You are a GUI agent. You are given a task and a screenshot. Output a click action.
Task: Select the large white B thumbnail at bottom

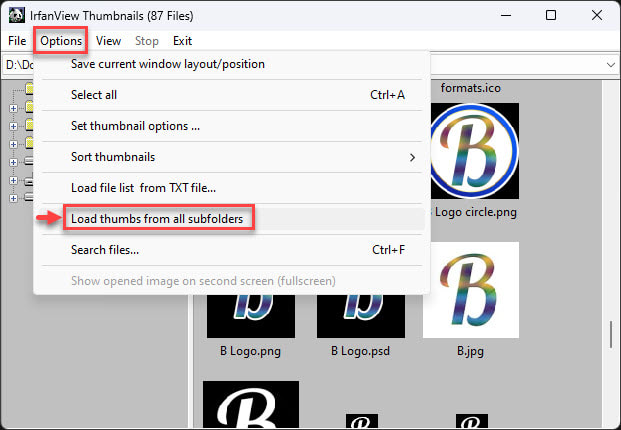click(x=251, y=405)
